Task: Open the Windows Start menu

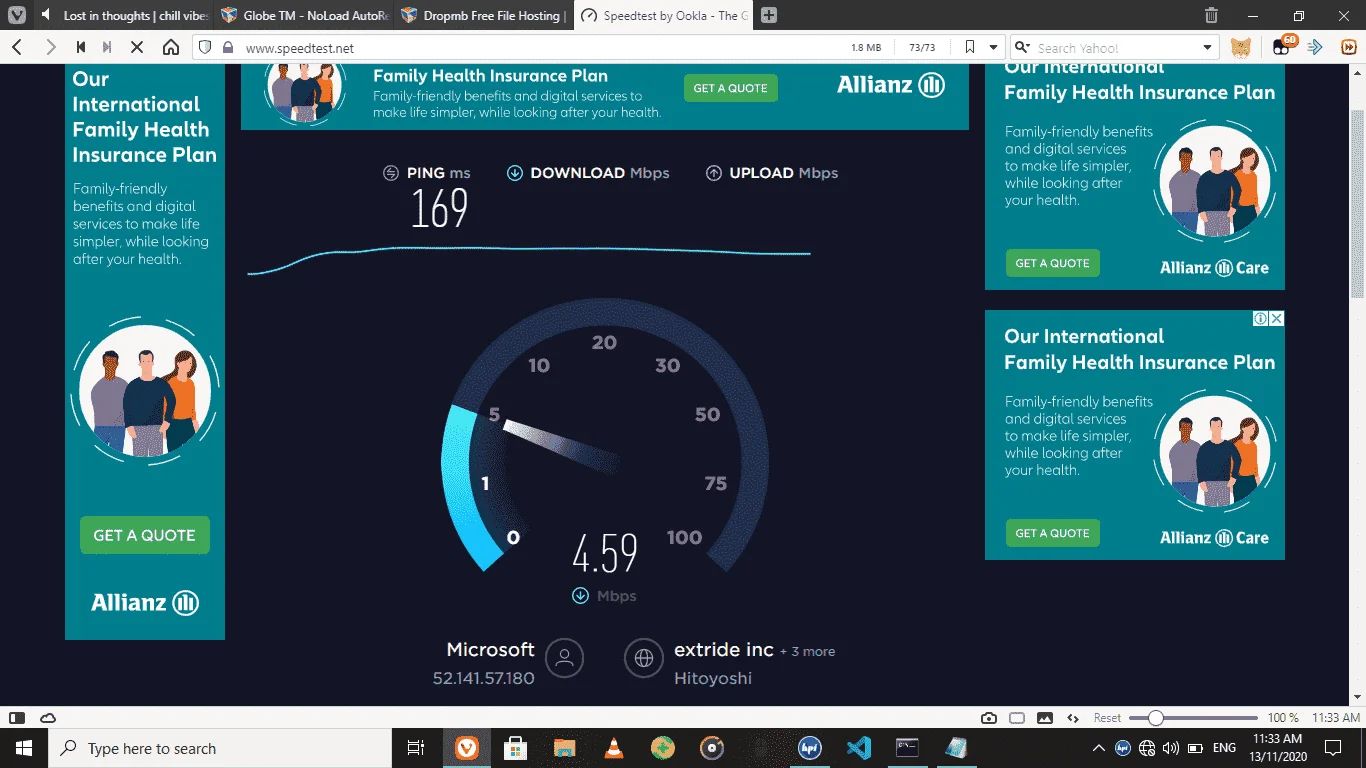Action: click(x=24, y=748)
